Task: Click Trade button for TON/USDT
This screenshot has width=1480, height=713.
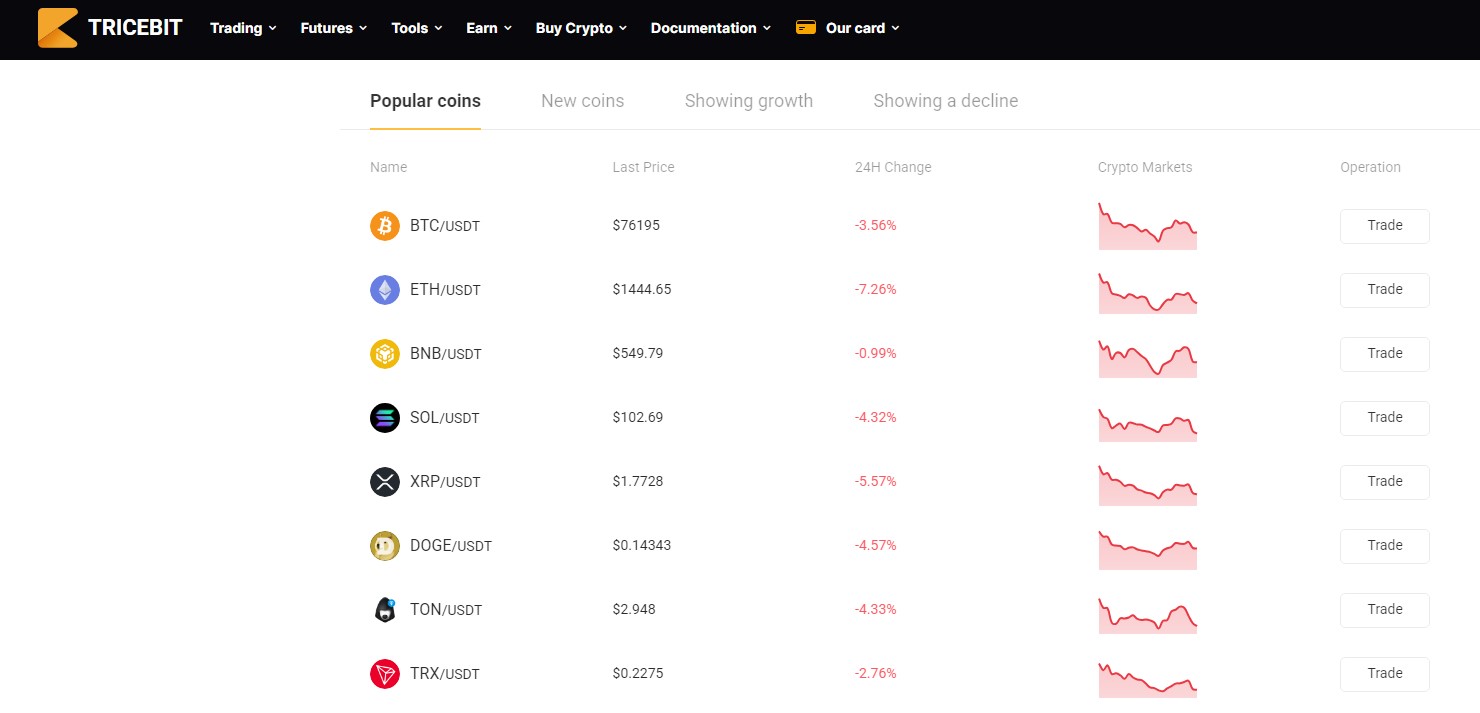Action: tap(1385, 610)
